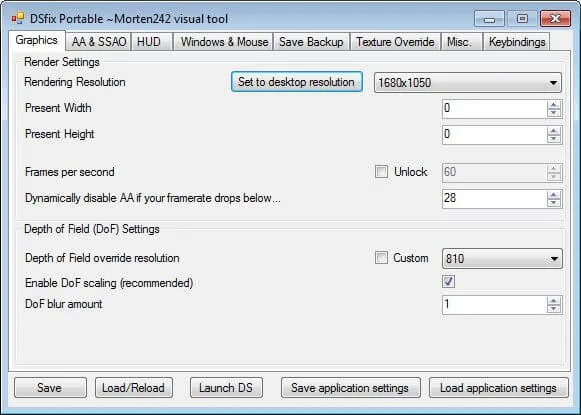Click the Load/Reload button

click(134, 388)
